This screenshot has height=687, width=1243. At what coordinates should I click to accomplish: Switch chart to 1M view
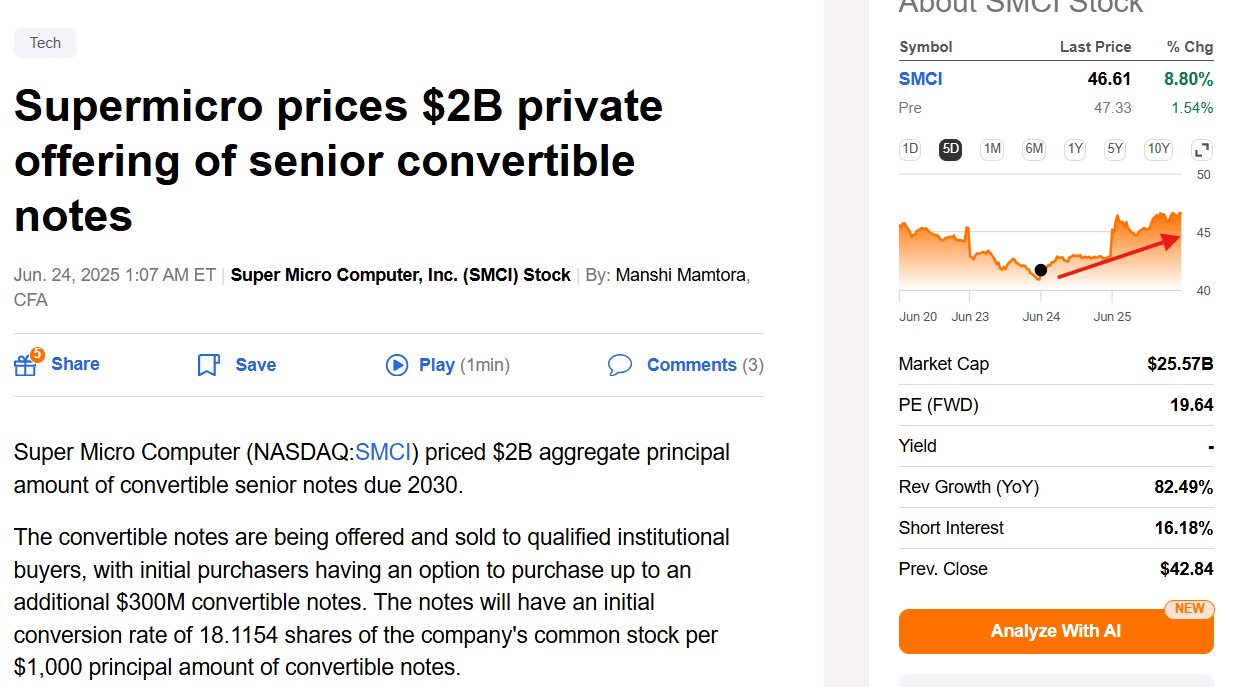click(x=991, y=148)
